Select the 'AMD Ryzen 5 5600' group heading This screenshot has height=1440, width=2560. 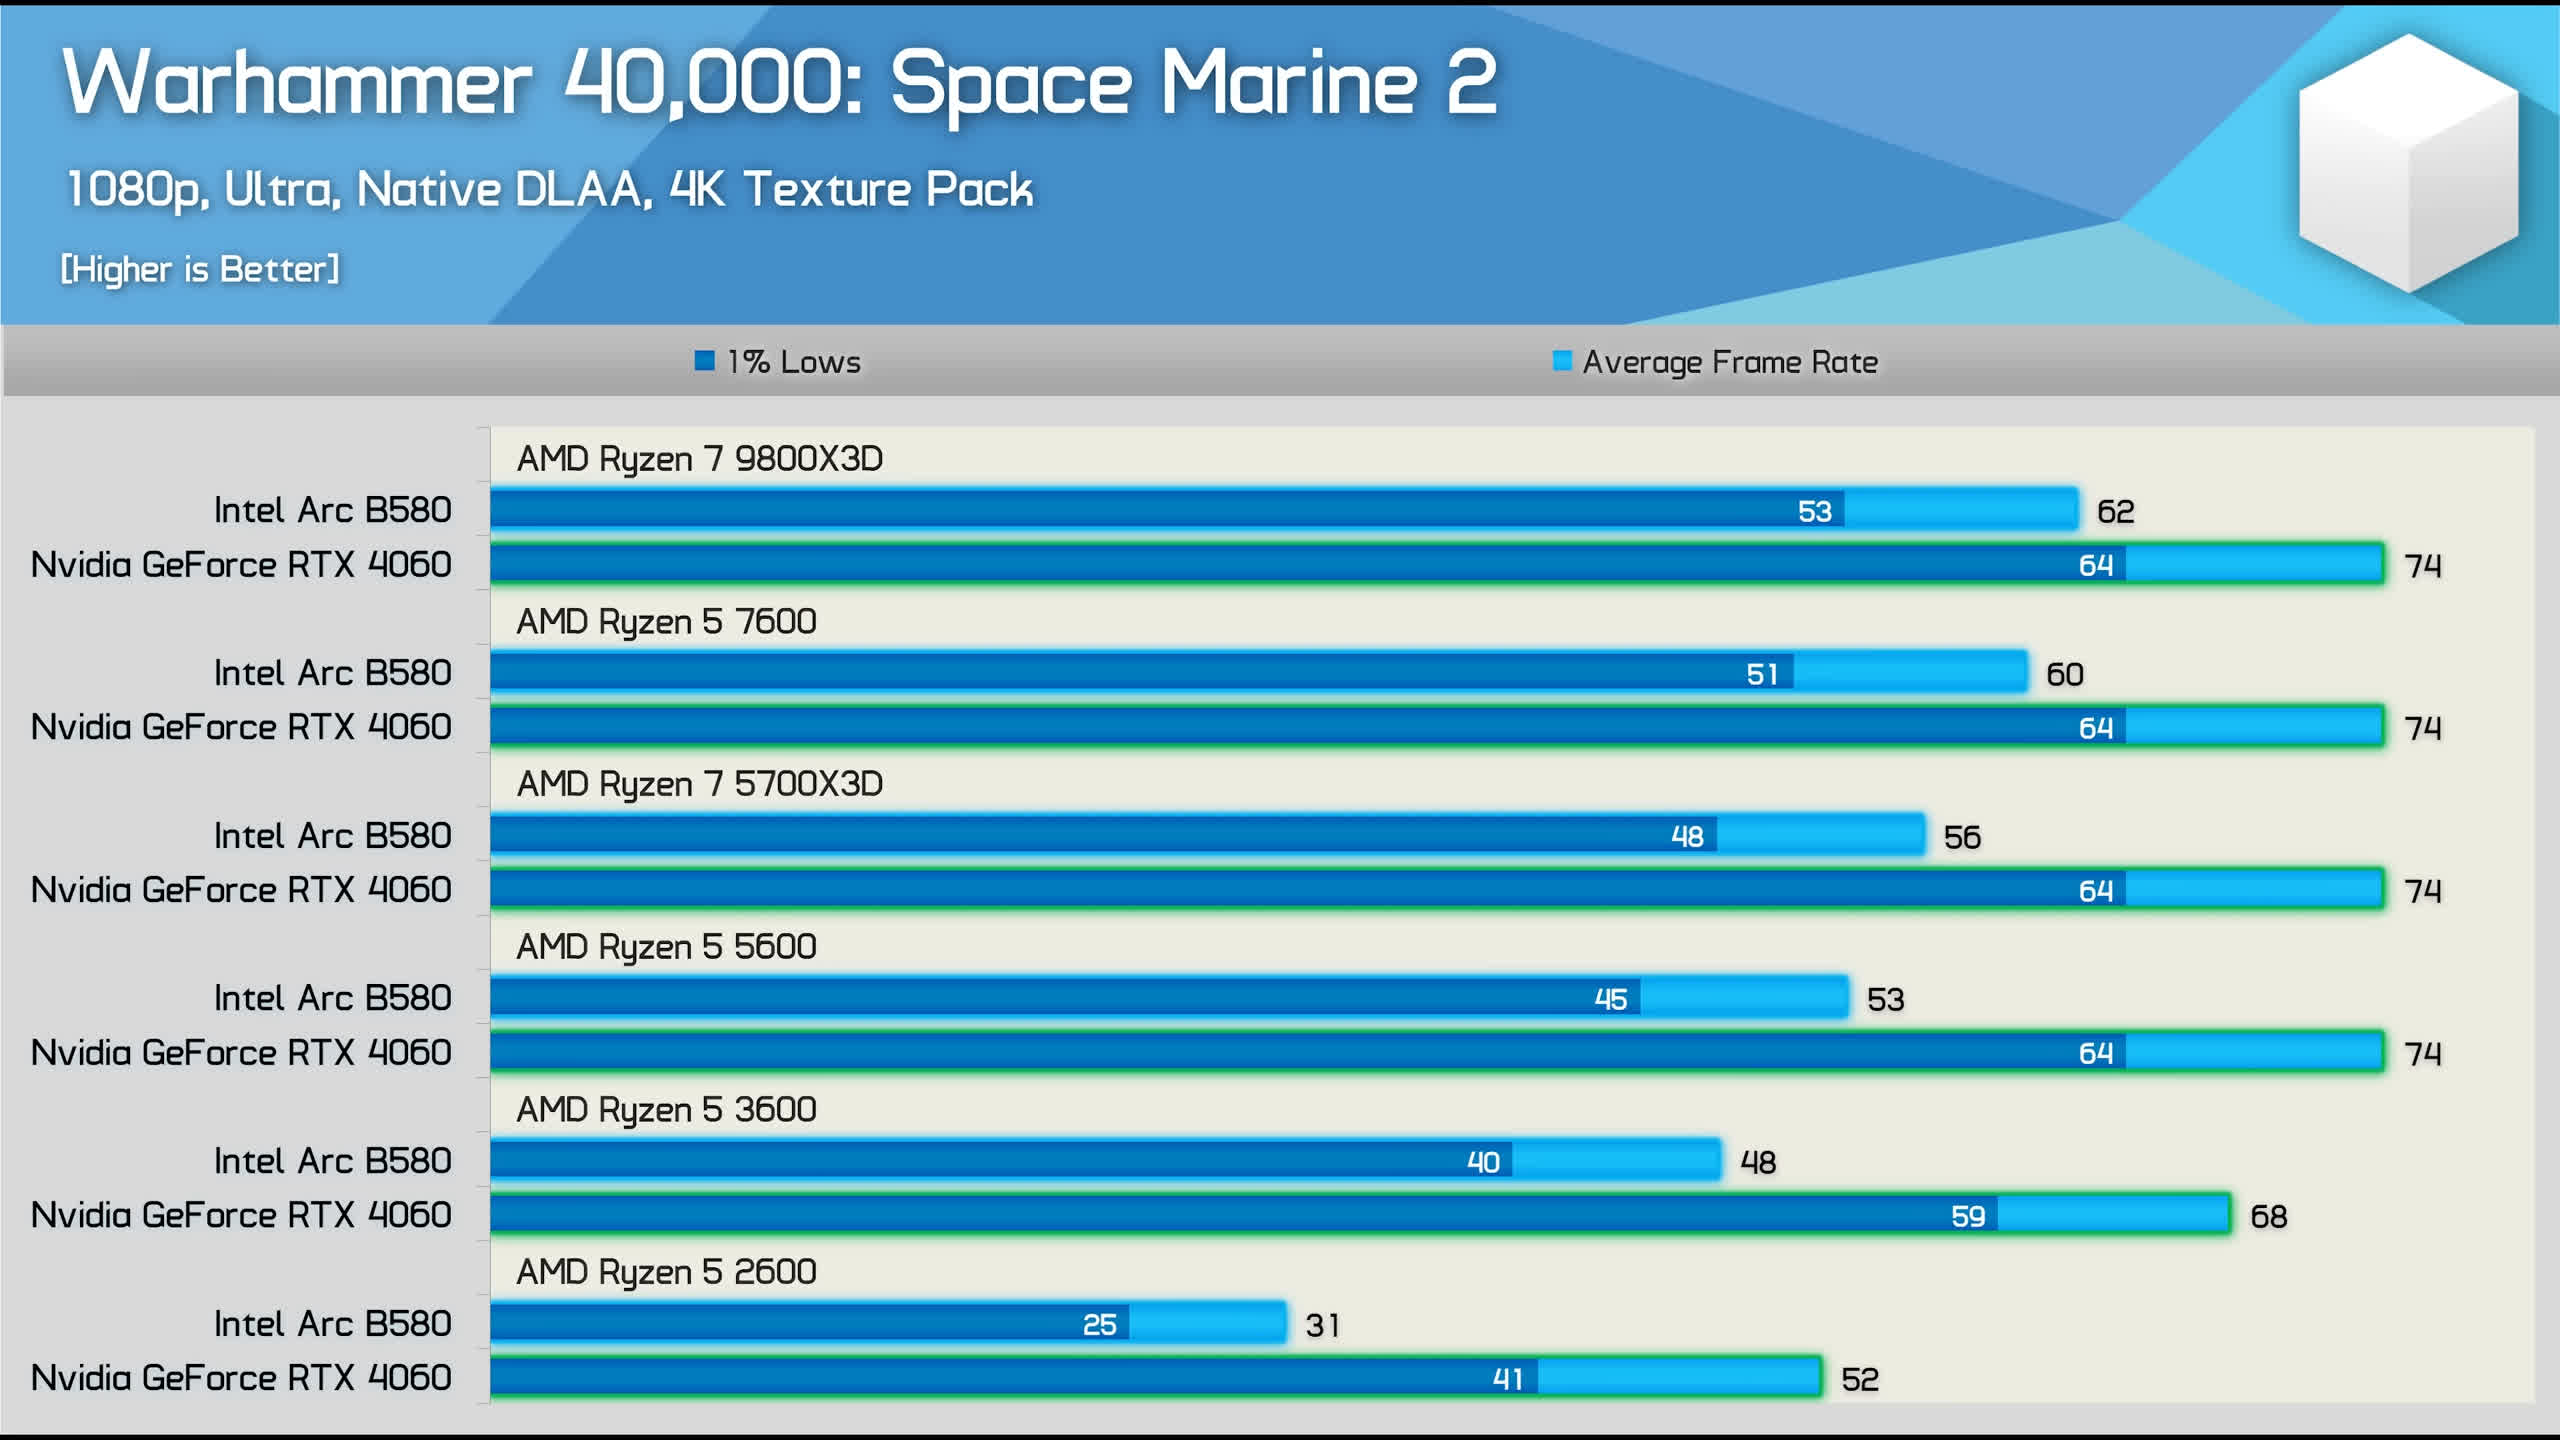[667, 947]
